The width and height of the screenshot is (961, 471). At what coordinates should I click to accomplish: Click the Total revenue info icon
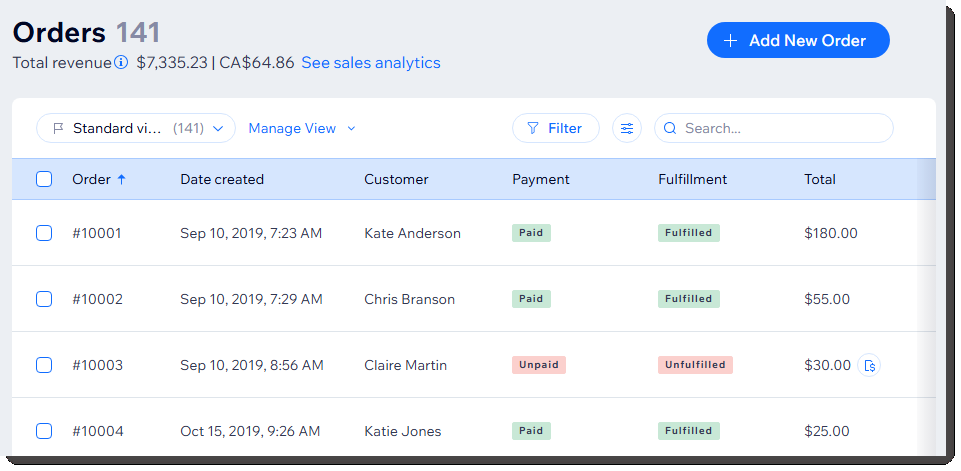click(x=121, y=63)
